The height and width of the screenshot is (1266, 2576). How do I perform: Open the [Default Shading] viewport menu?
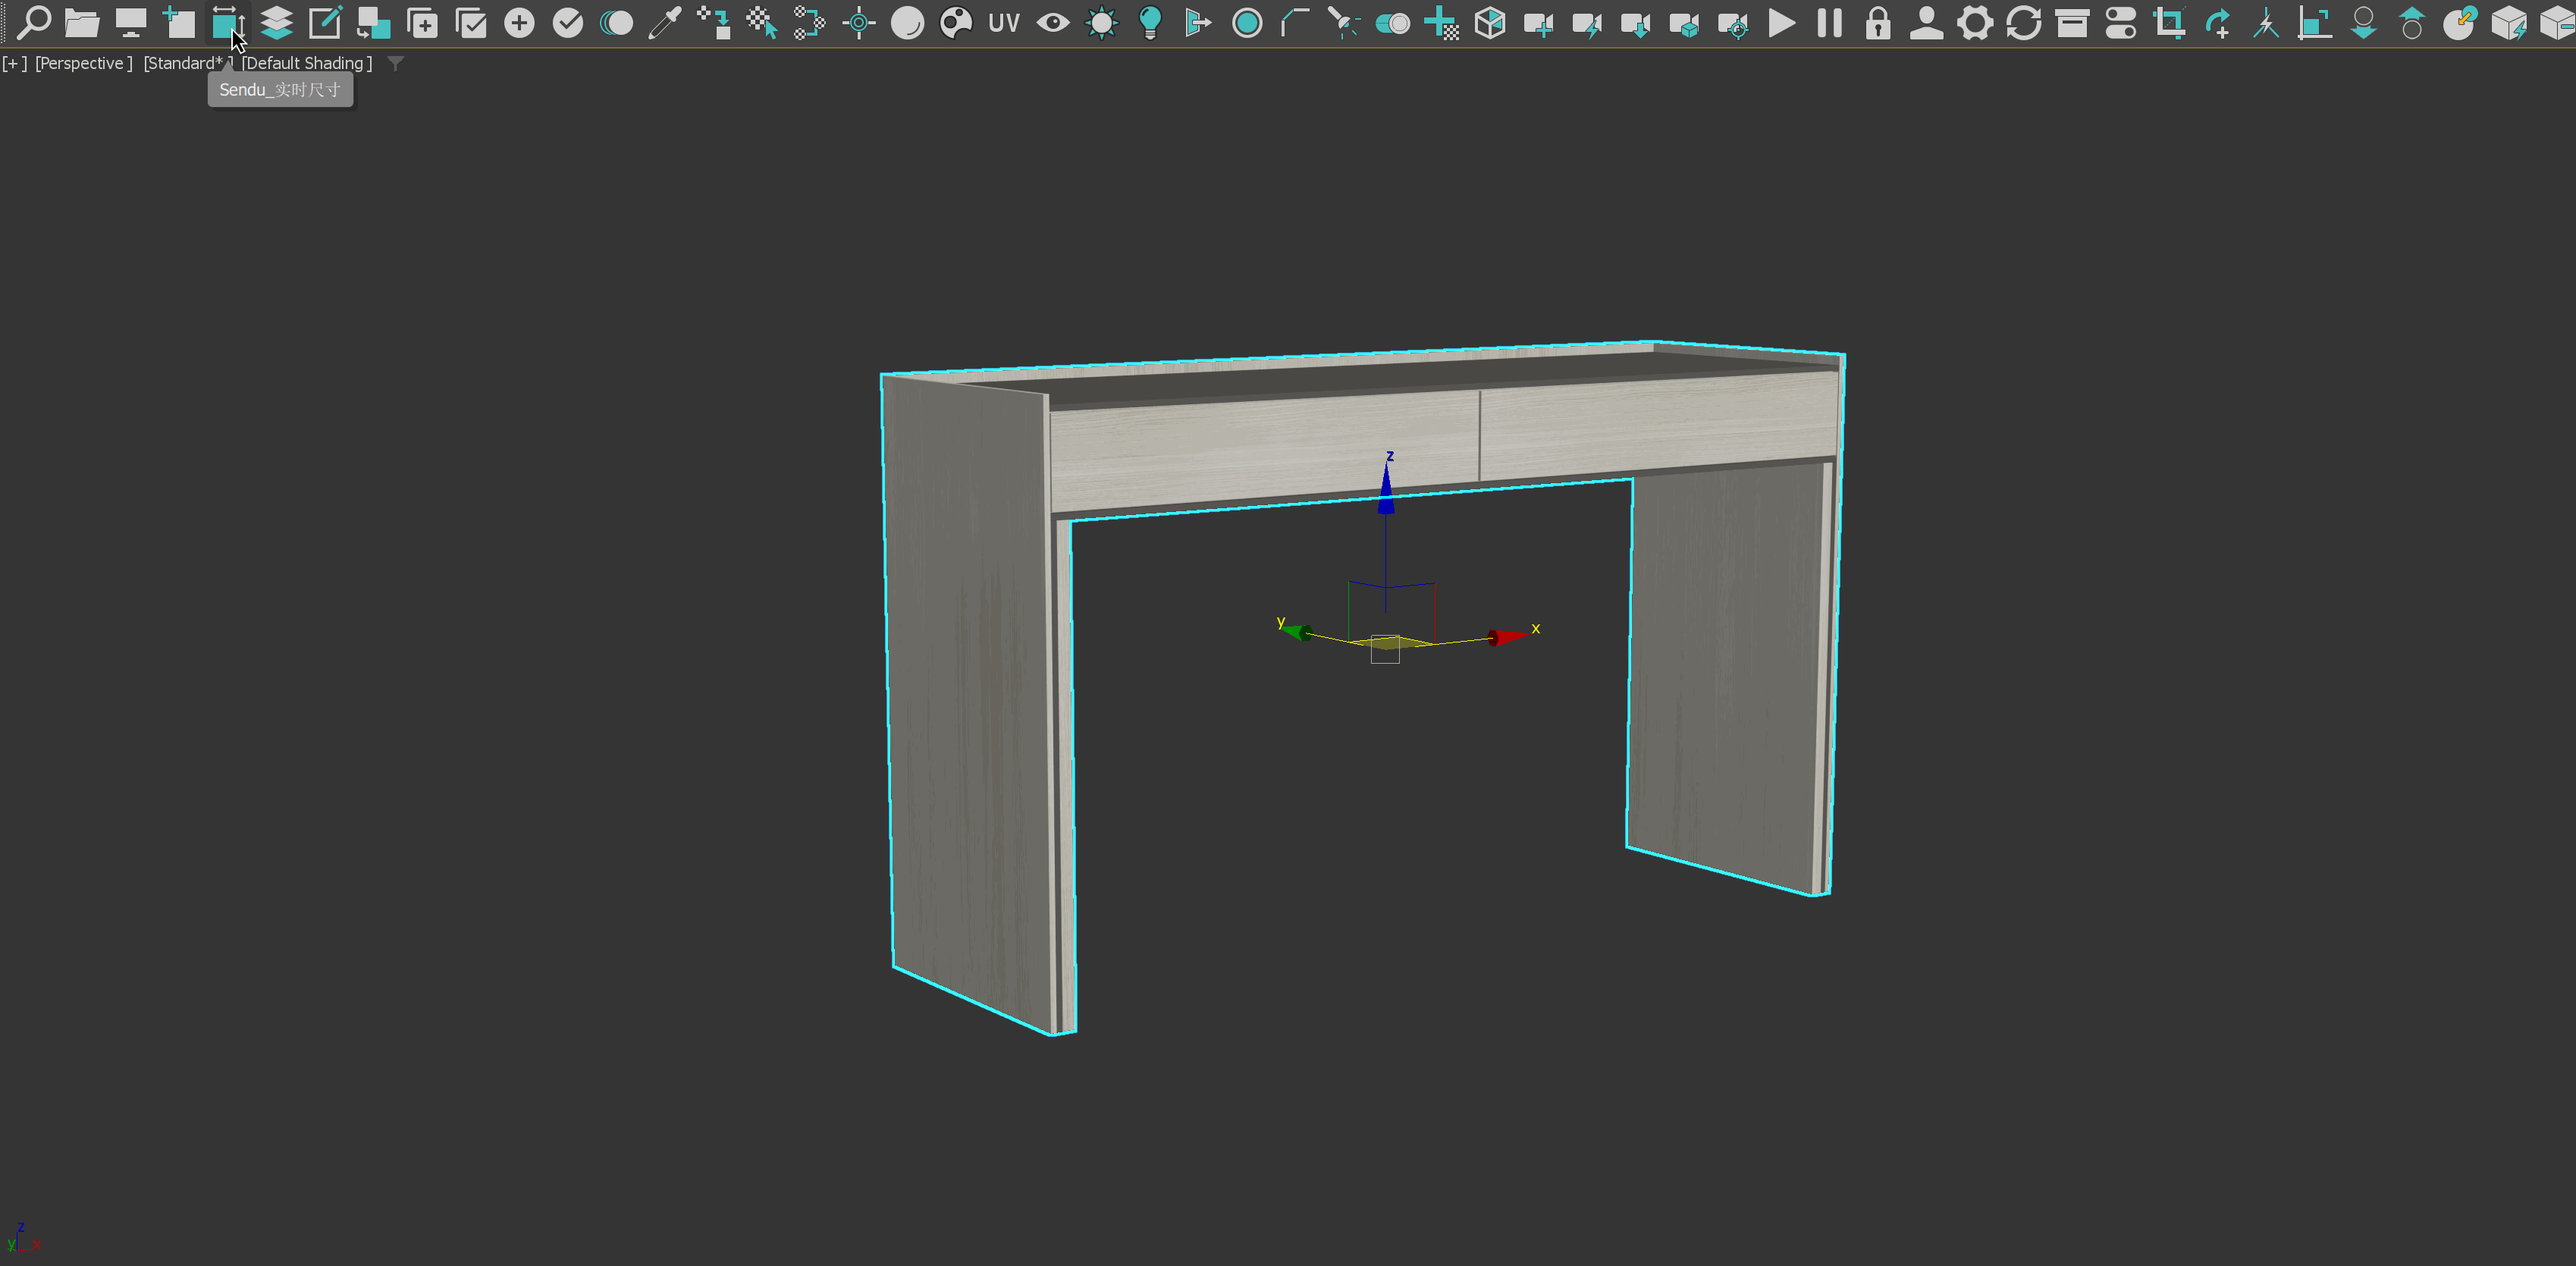[x=307, y=63]
